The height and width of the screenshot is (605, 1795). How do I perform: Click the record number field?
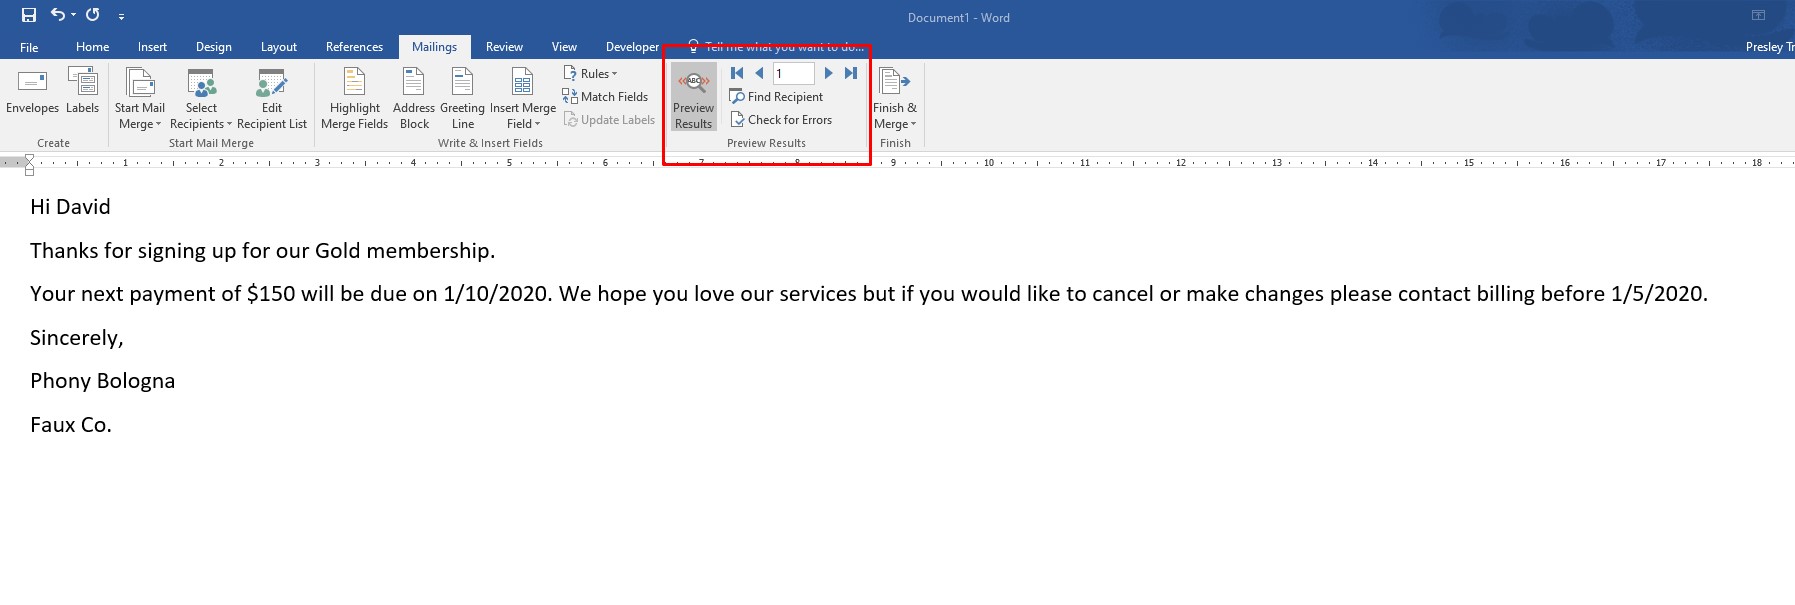(x=793, y=73)
